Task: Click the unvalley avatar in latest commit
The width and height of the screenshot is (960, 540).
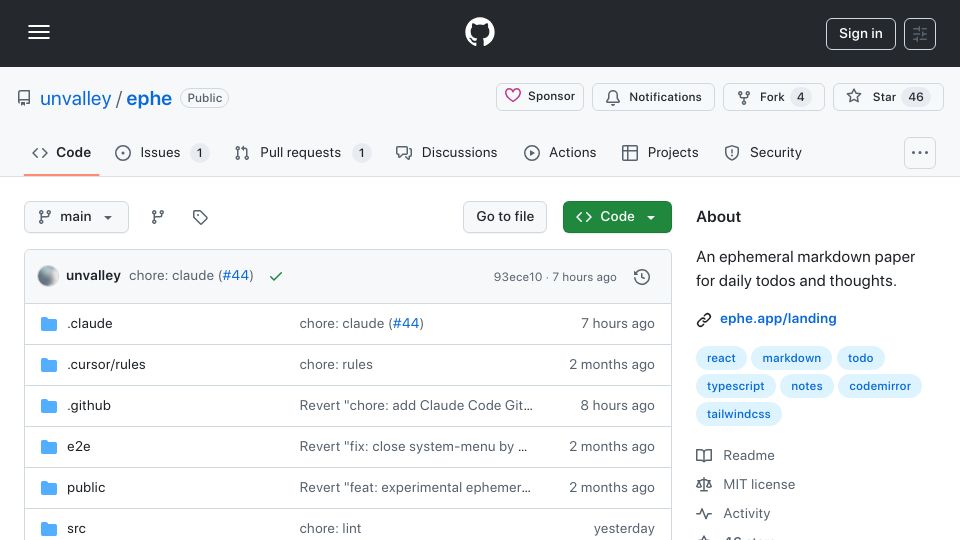Action: (x=48, y=276)
